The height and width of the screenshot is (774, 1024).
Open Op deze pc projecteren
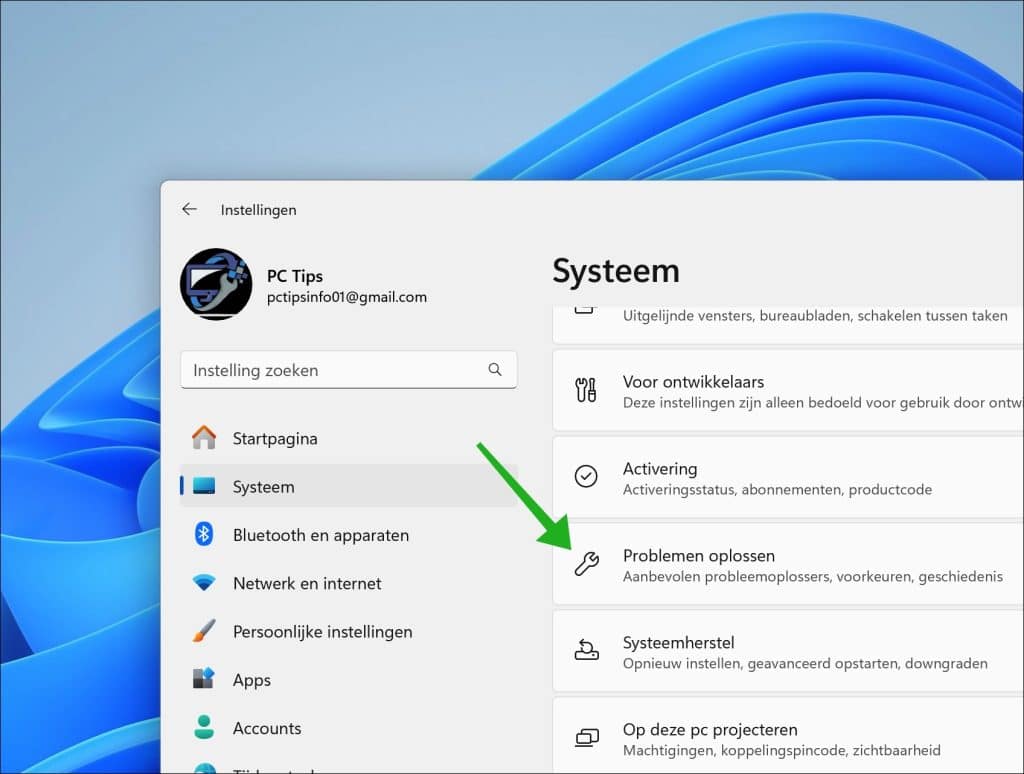(788, 735)
